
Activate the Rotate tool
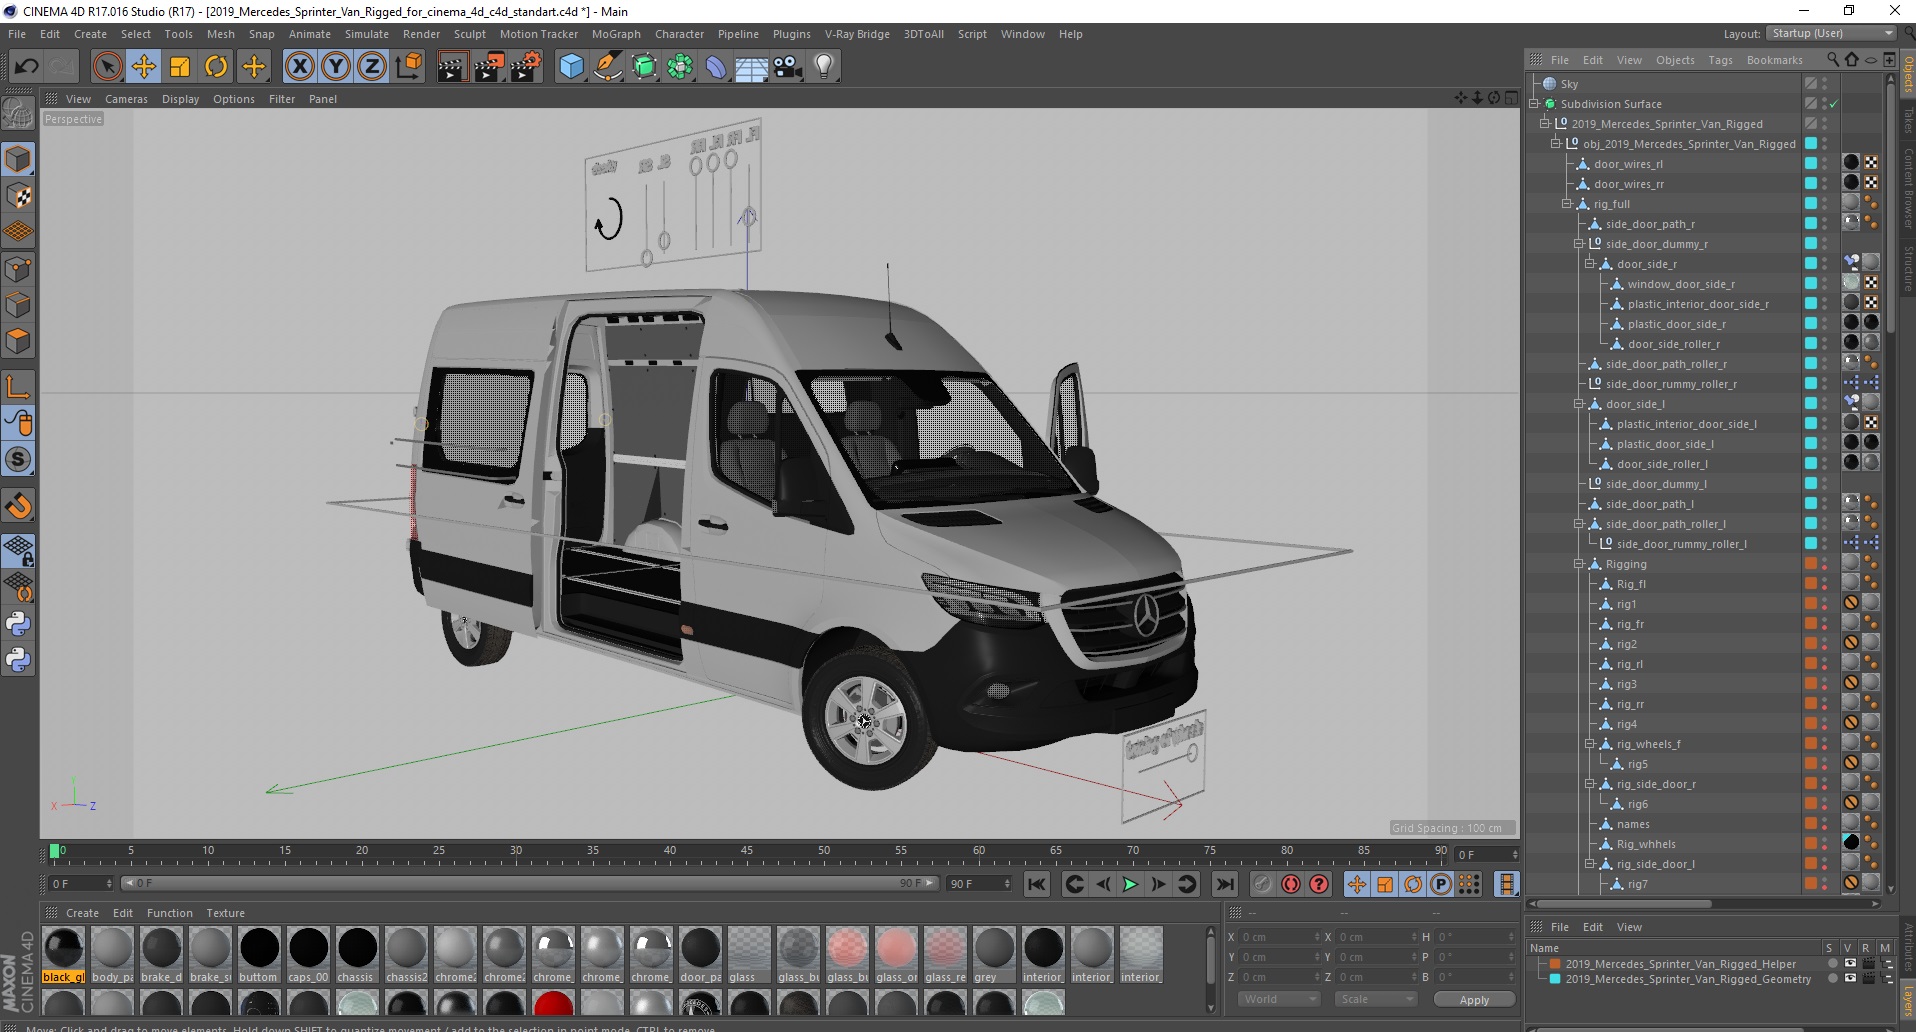click(x=216, y=67)
